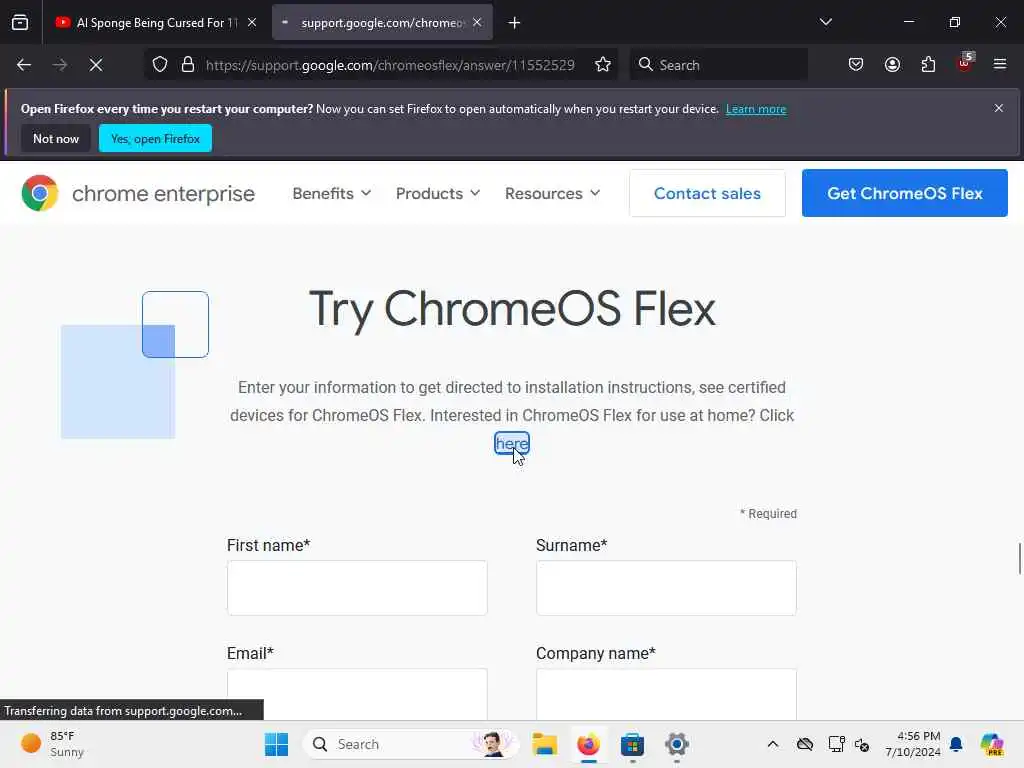Screen dimensions: 1024x768
Task: Expand the Resources menu
Action: tap(552, 193)
